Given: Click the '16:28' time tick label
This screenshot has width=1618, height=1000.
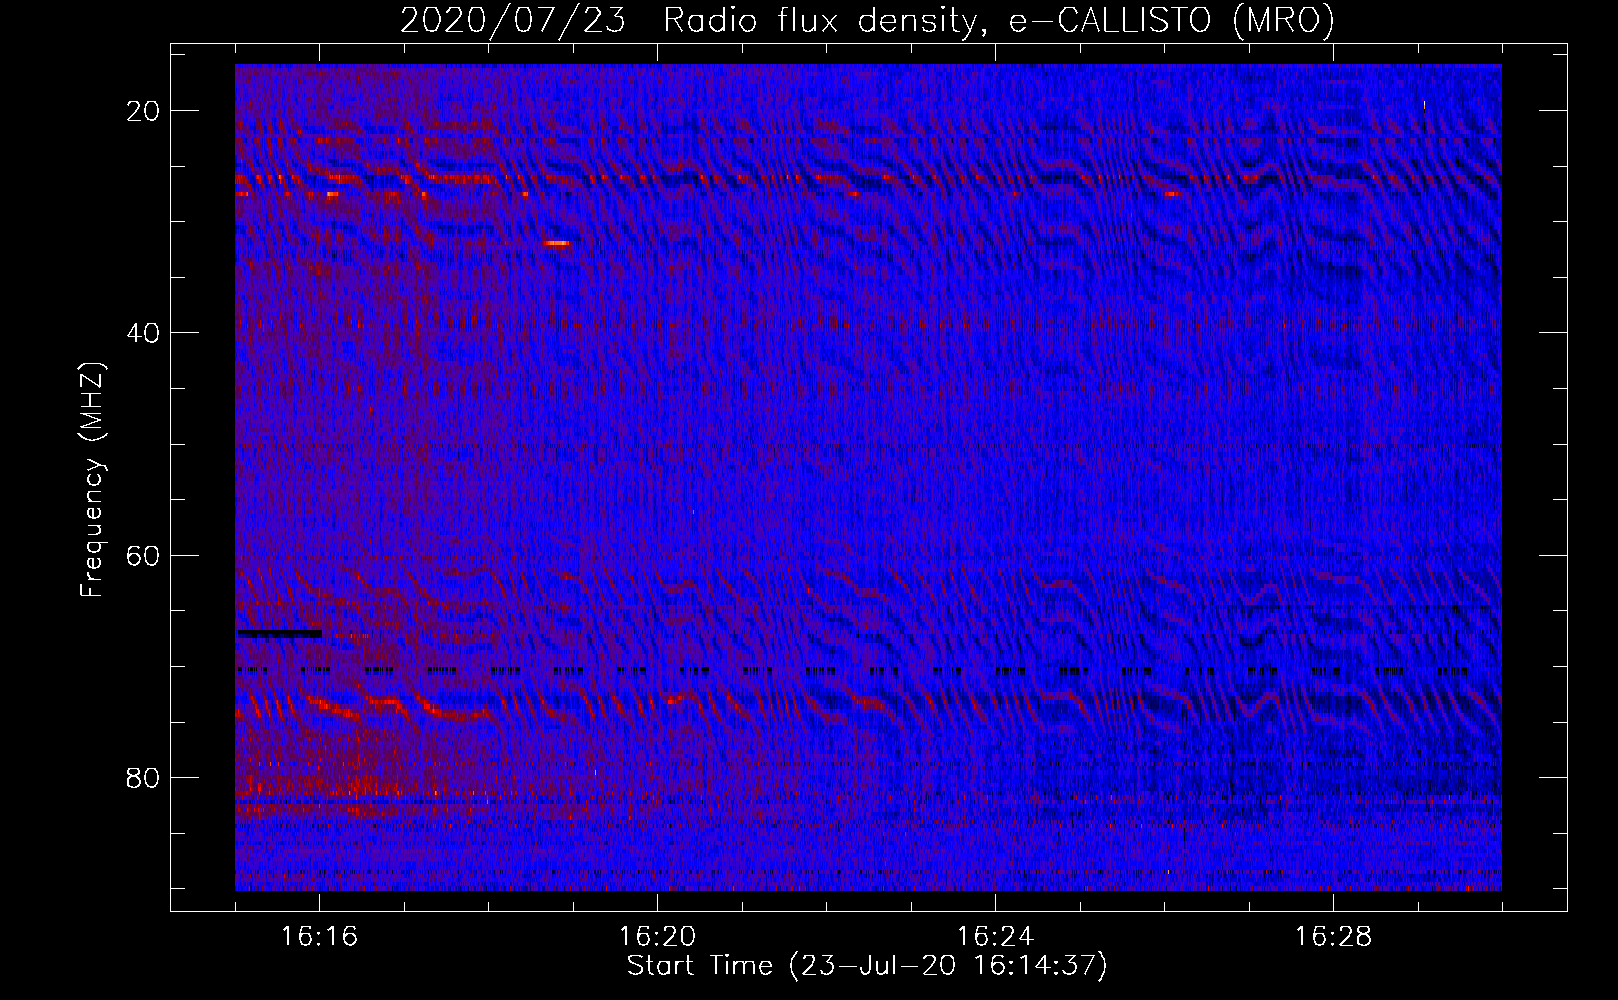Looking at the screenshot, I should [x=1333, y=937].
